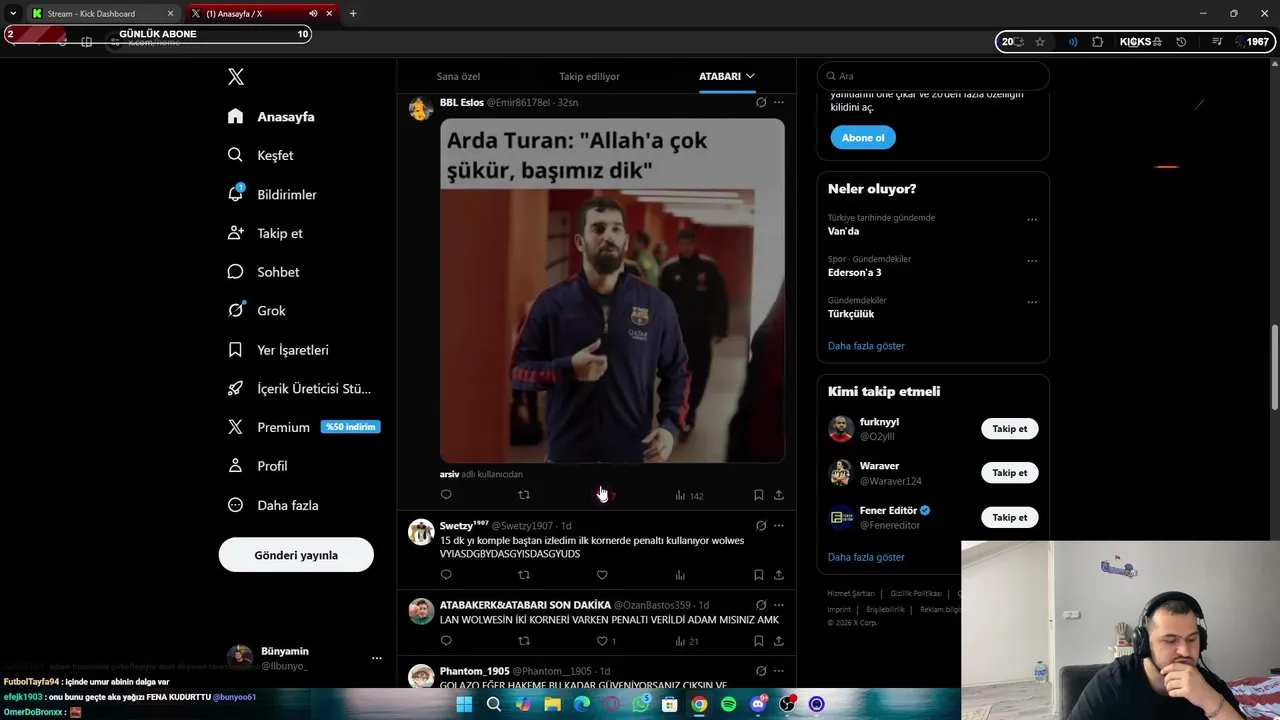
Task: Open the Arda Turan post image
Action: tap(612, 291)
